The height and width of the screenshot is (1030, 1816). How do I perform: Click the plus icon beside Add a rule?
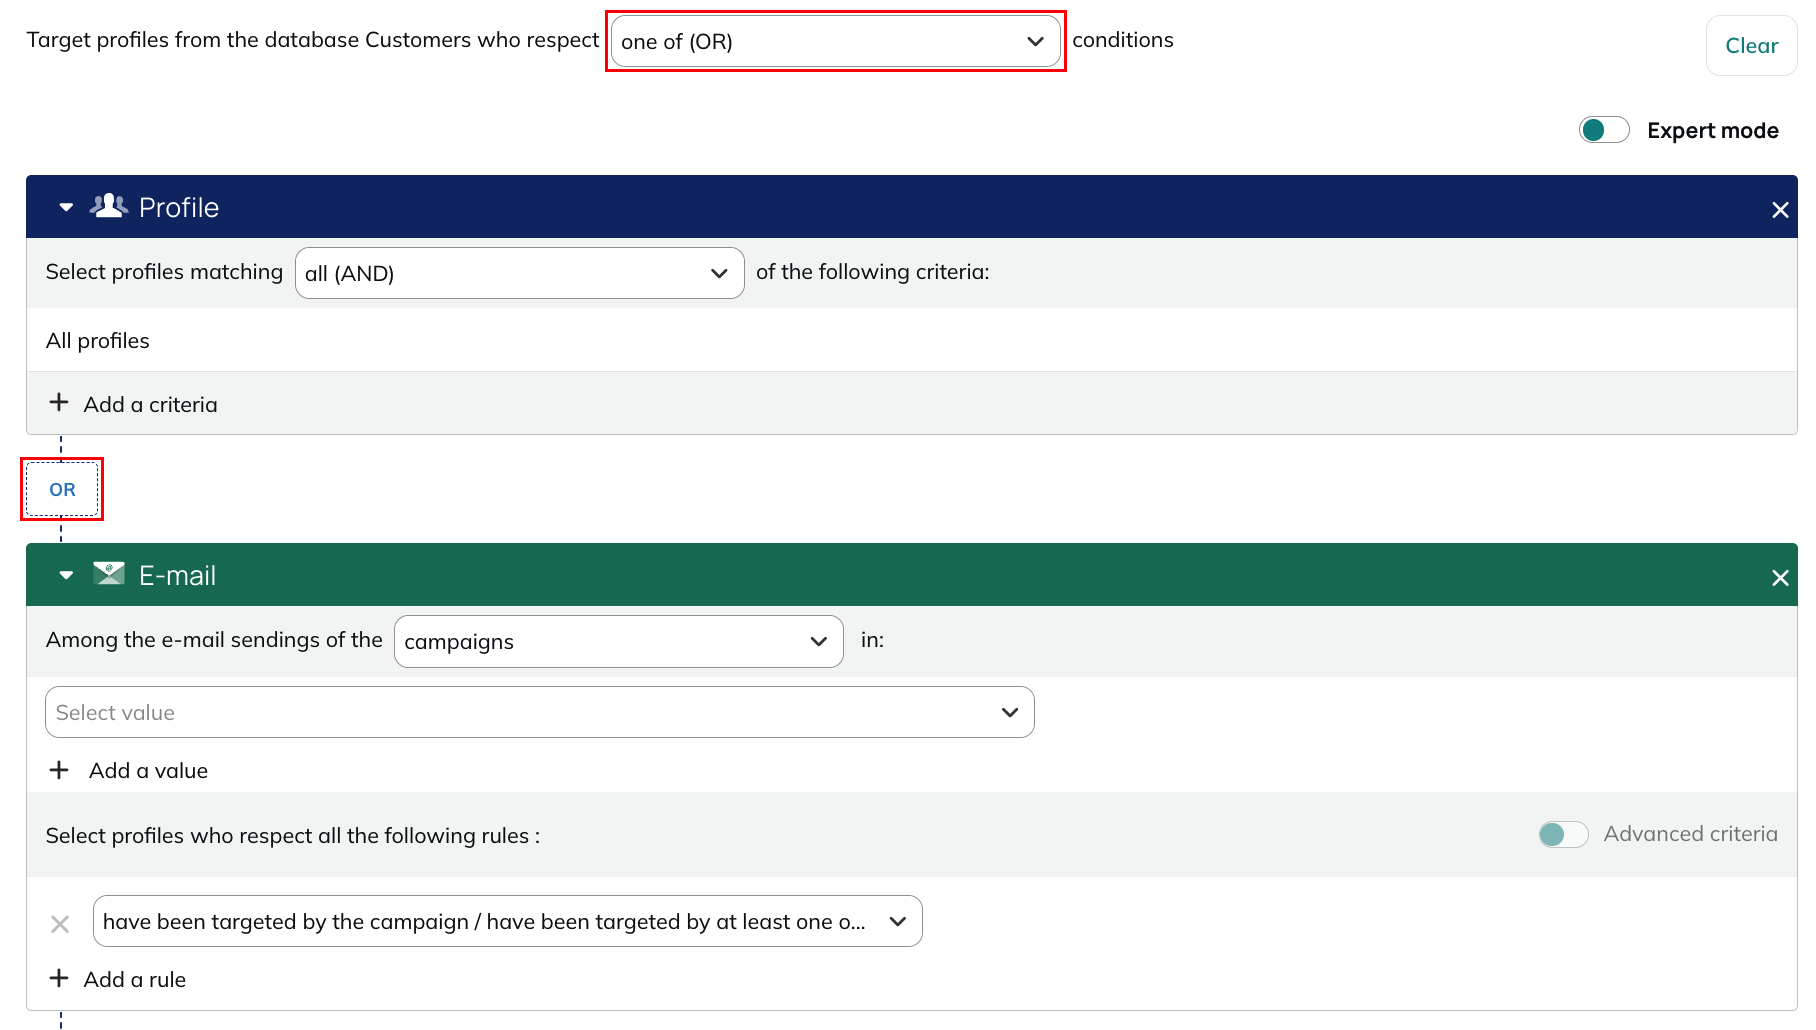pos(59,977)
